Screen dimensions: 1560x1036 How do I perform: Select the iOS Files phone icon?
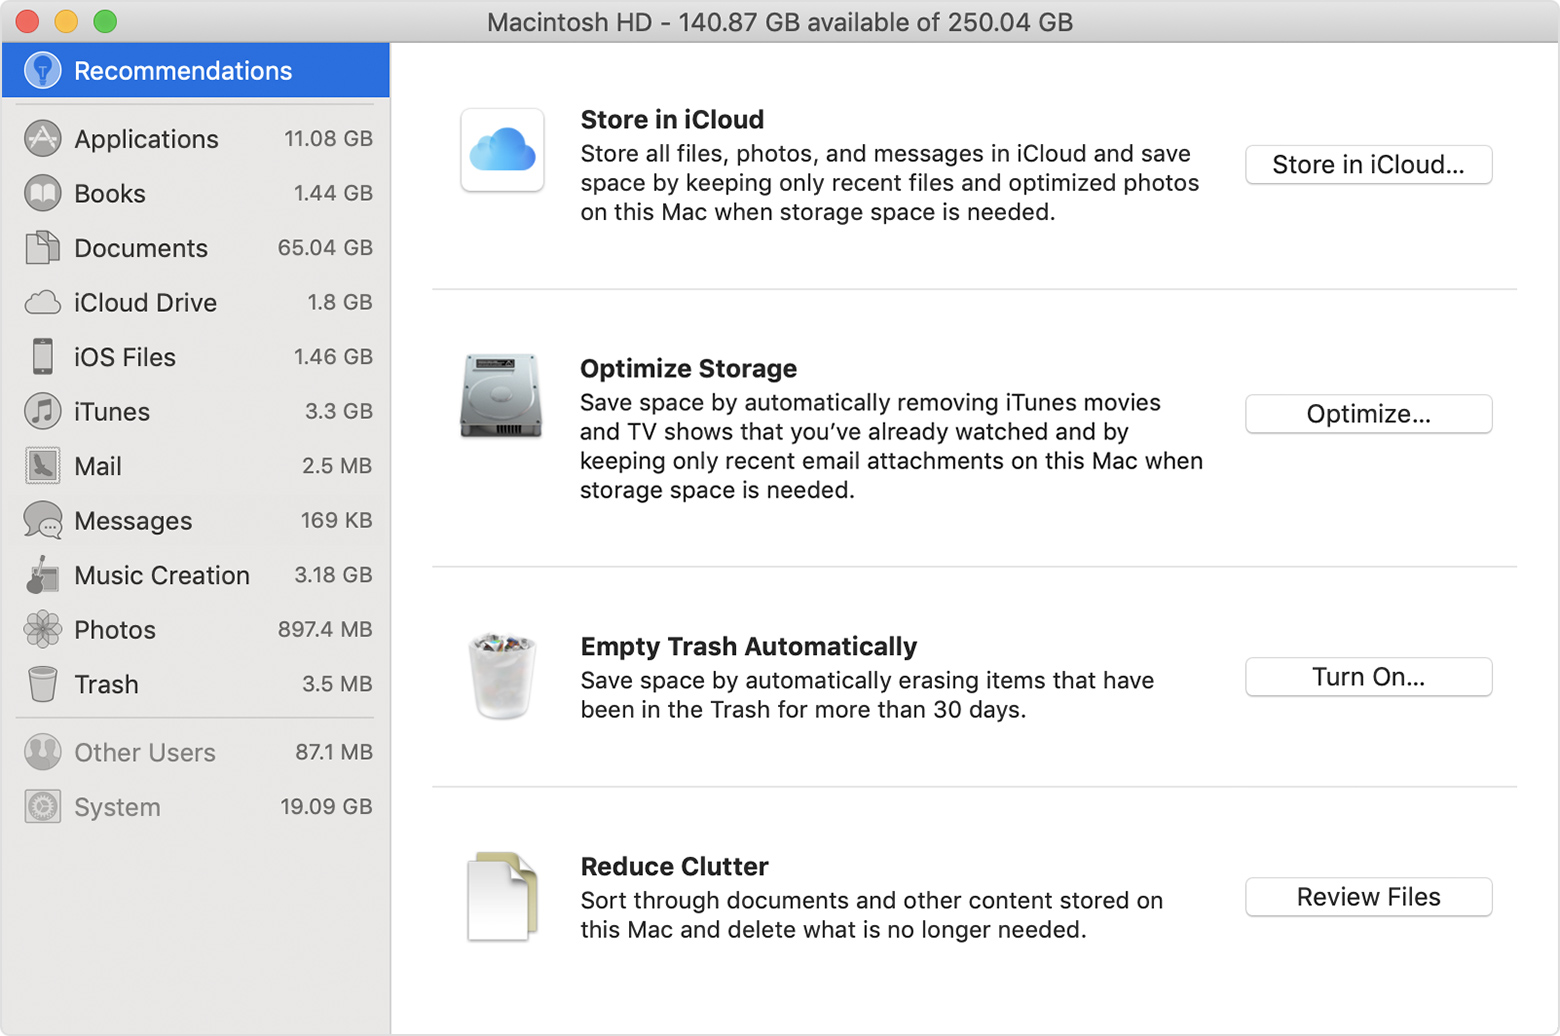coord(42,356)
